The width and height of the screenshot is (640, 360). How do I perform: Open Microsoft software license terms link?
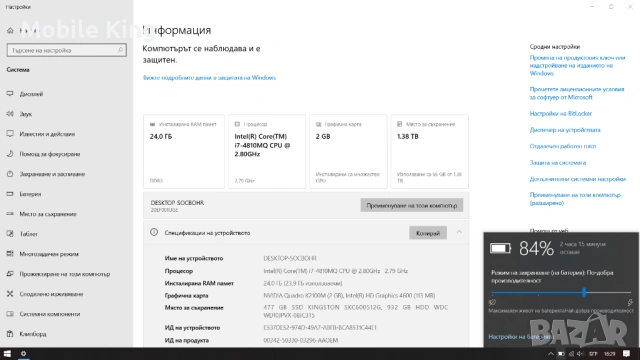pyautogui.click(x=577, y=93)
